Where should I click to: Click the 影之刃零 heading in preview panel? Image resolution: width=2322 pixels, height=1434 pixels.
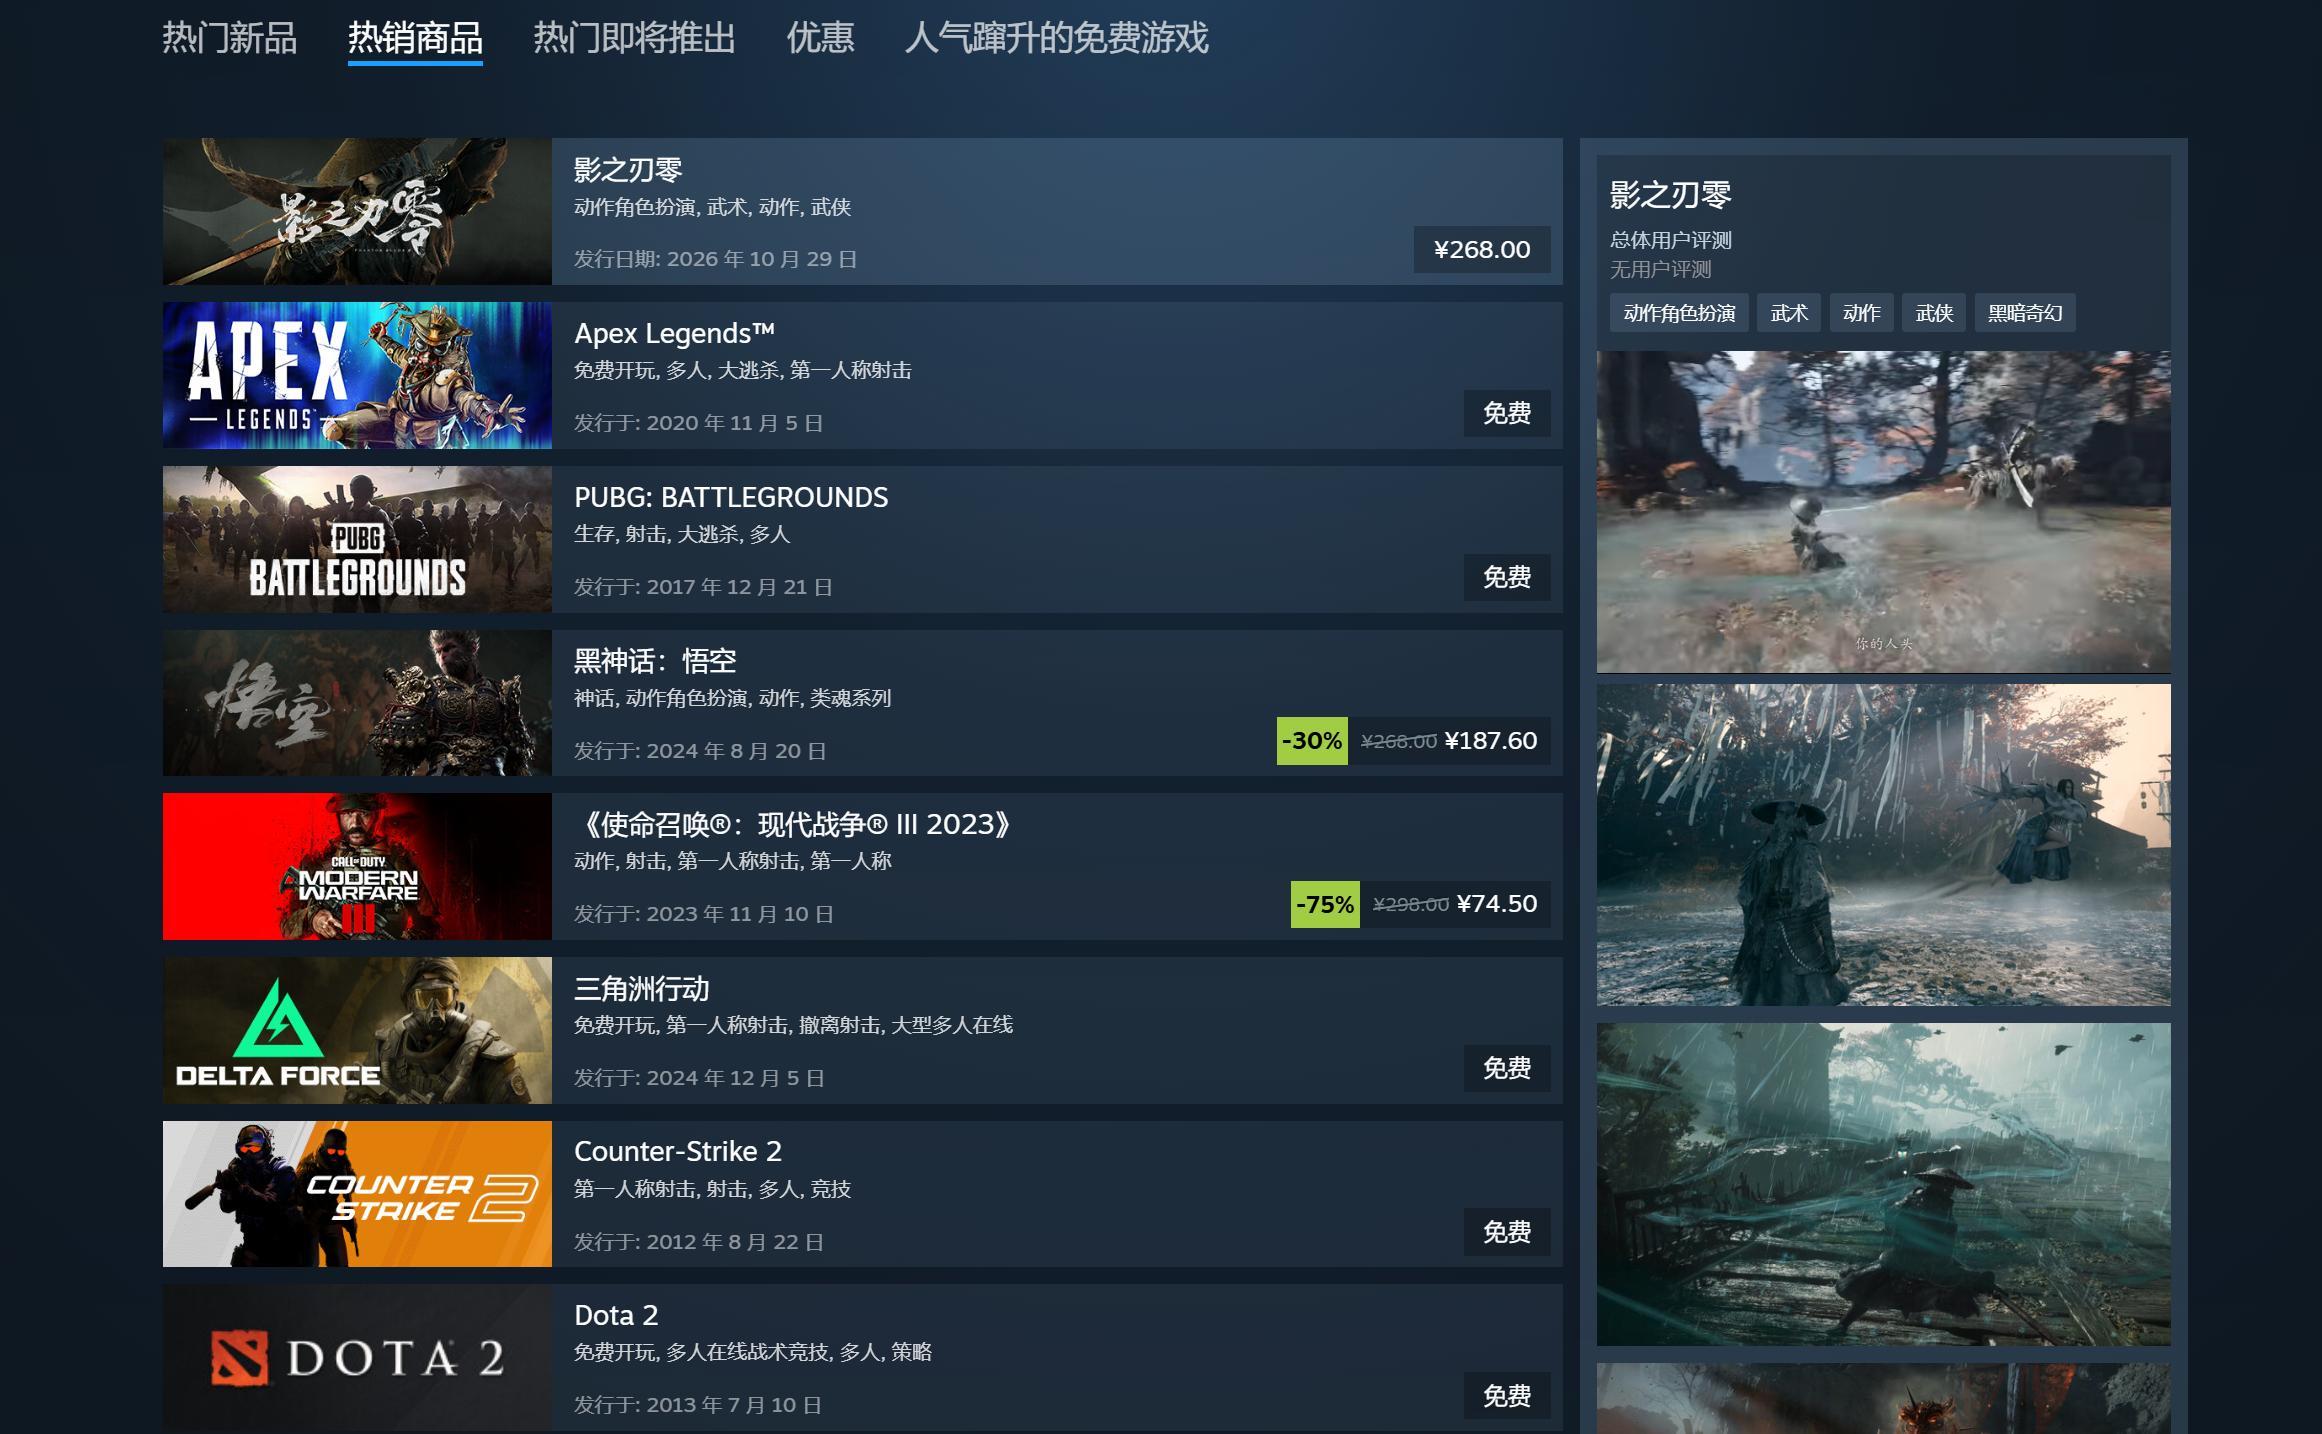(x=1670, y=194)
